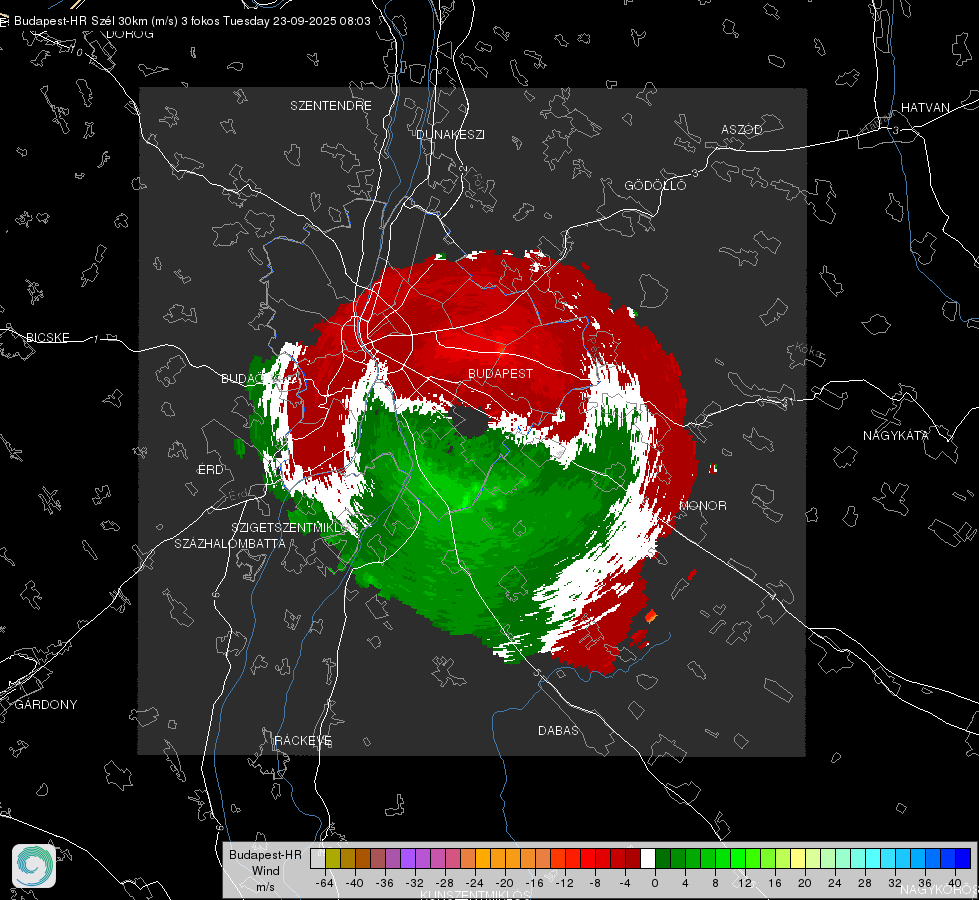This screenshot has width=979, height=900.
Task: Click the SZENTENDRE town label
Action: tap(331, 106)
